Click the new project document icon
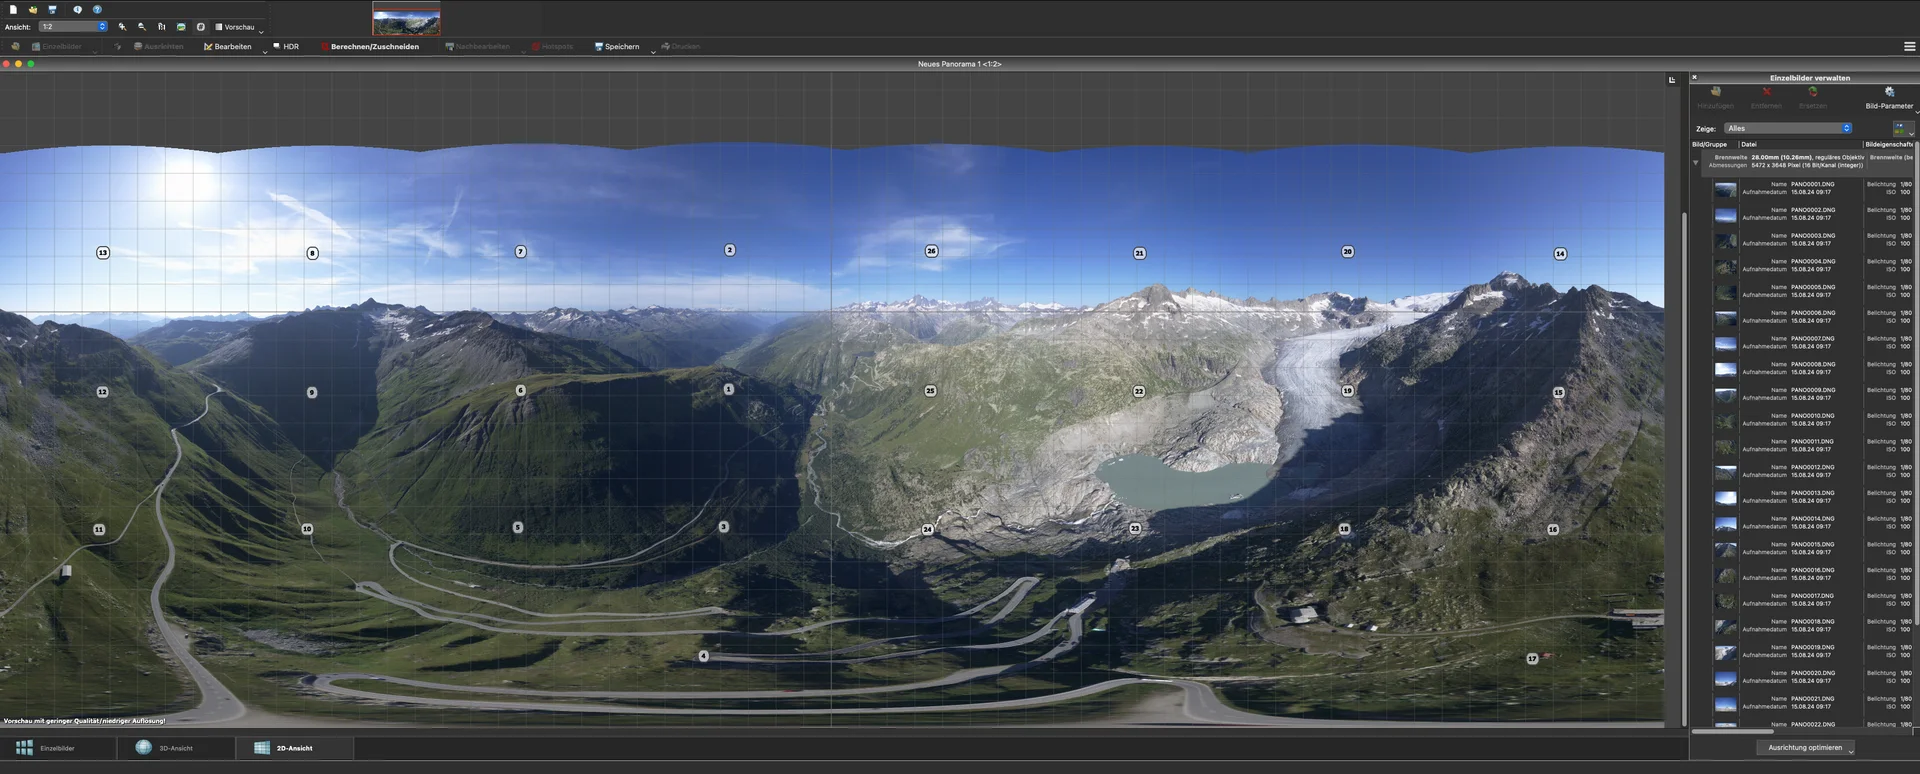The height and width of the screenshot is (774, 1920). pyautogui.click(x=13, y=9)
